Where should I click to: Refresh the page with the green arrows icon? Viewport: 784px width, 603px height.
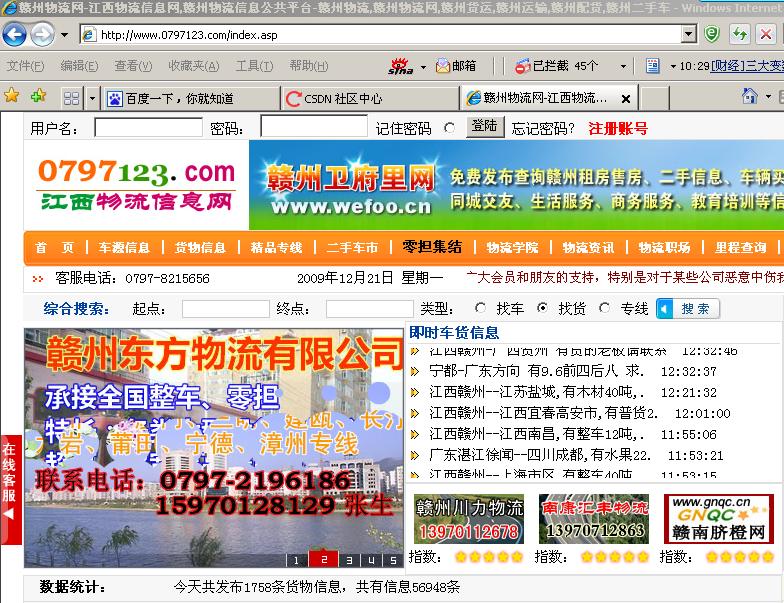[x=740, y=34]
